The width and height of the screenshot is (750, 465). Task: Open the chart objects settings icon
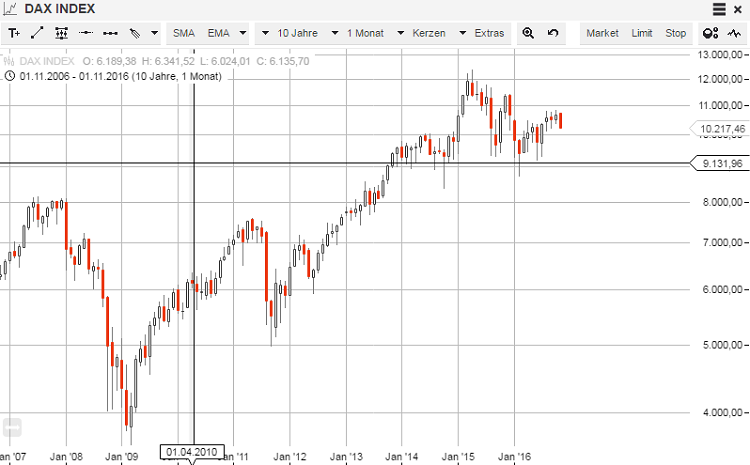tap(710, 33)
